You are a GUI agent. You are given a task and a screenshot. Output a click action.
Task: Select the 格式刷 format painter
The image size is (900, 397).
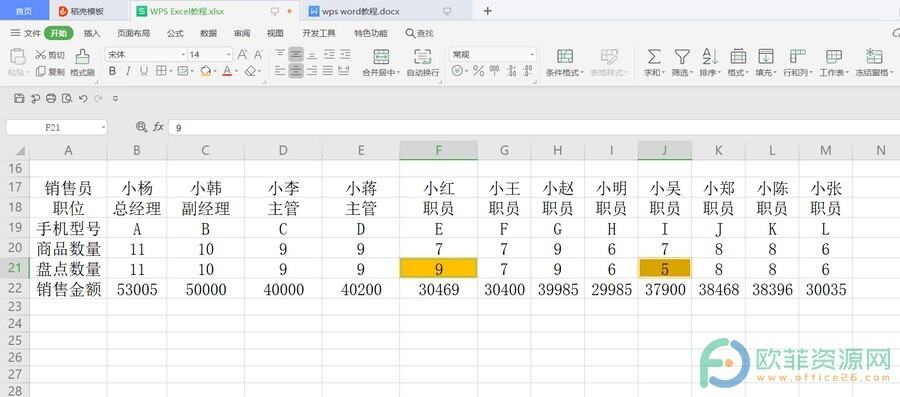point(83,63)
